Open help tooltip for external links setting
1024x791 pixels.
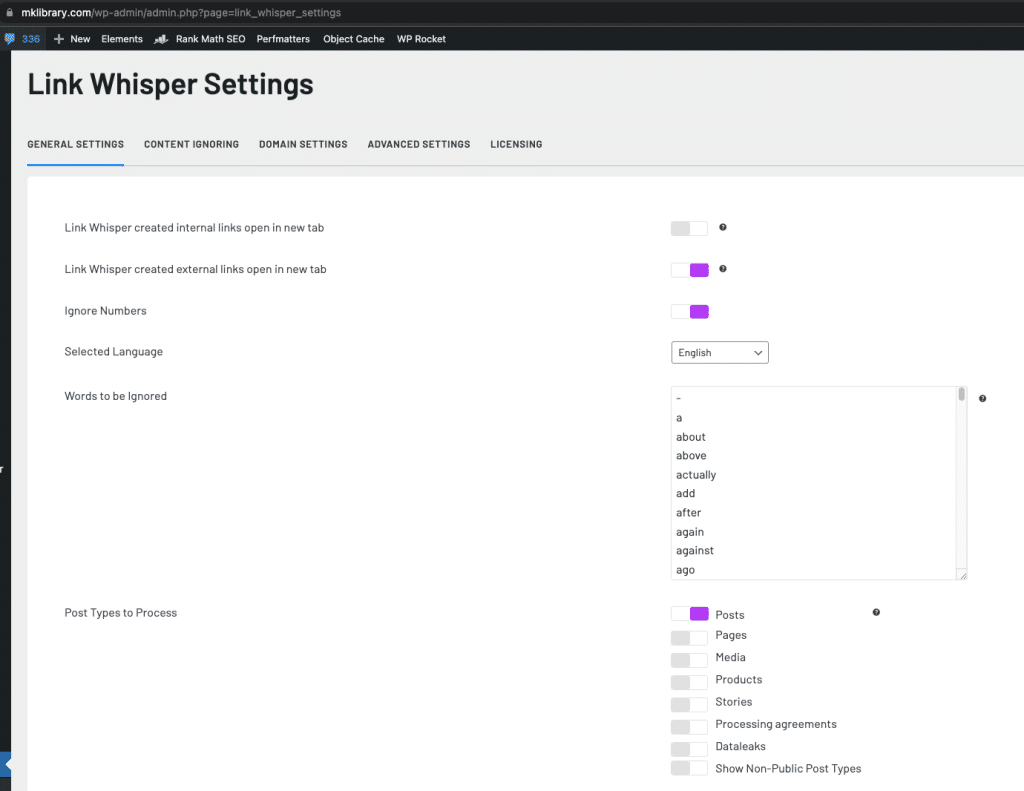tap(723, 269)
